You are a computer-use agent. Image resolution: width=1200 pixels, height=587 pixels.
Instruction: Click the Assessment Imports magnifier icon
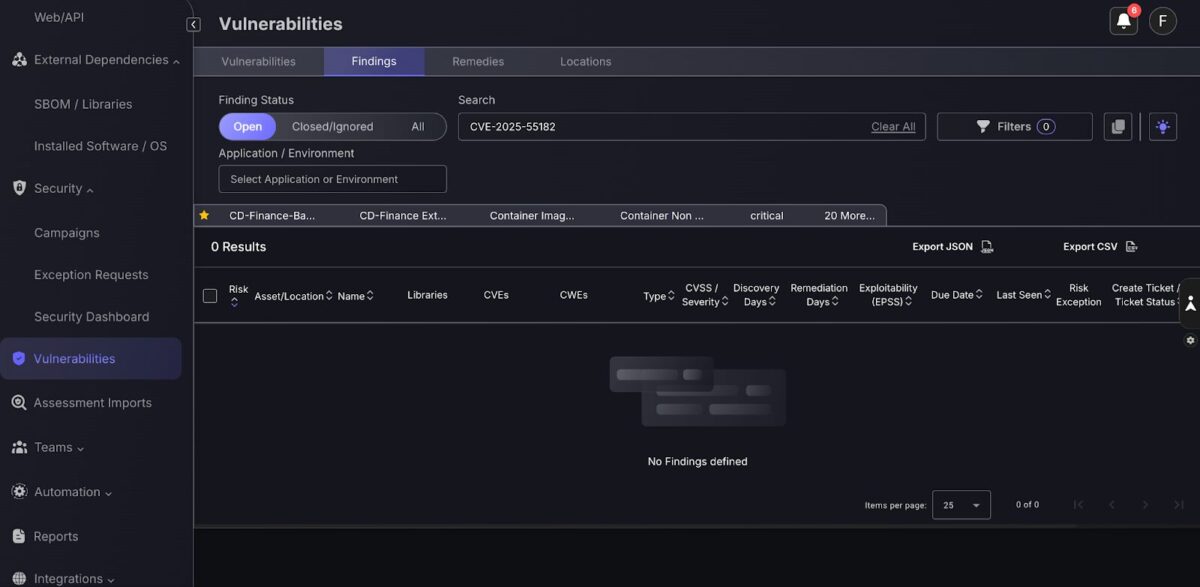(x=18, y=402)
